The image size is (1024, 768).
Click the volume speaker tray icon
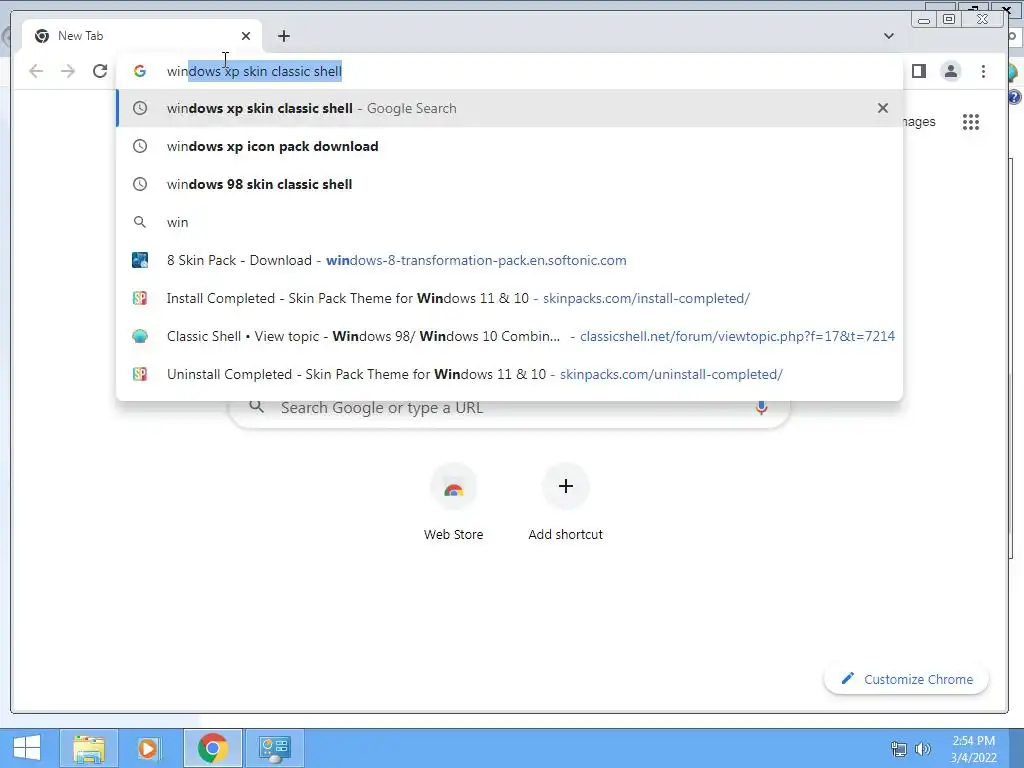[x=923, y=749]
